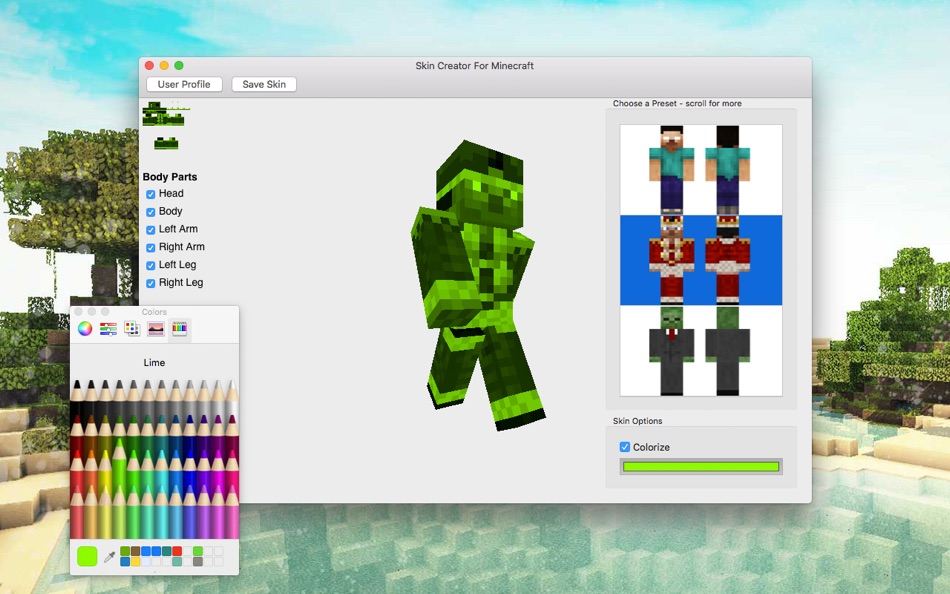This screenshot has height=594, width=950.
Task: Select the red saved swatch
Action: (177, 551)
